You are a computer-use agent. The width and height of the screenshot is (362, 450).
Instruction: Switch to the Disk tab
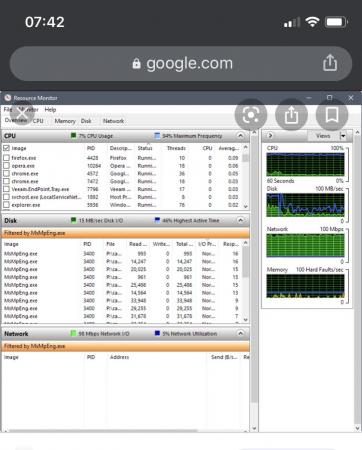tap(86, 121)
